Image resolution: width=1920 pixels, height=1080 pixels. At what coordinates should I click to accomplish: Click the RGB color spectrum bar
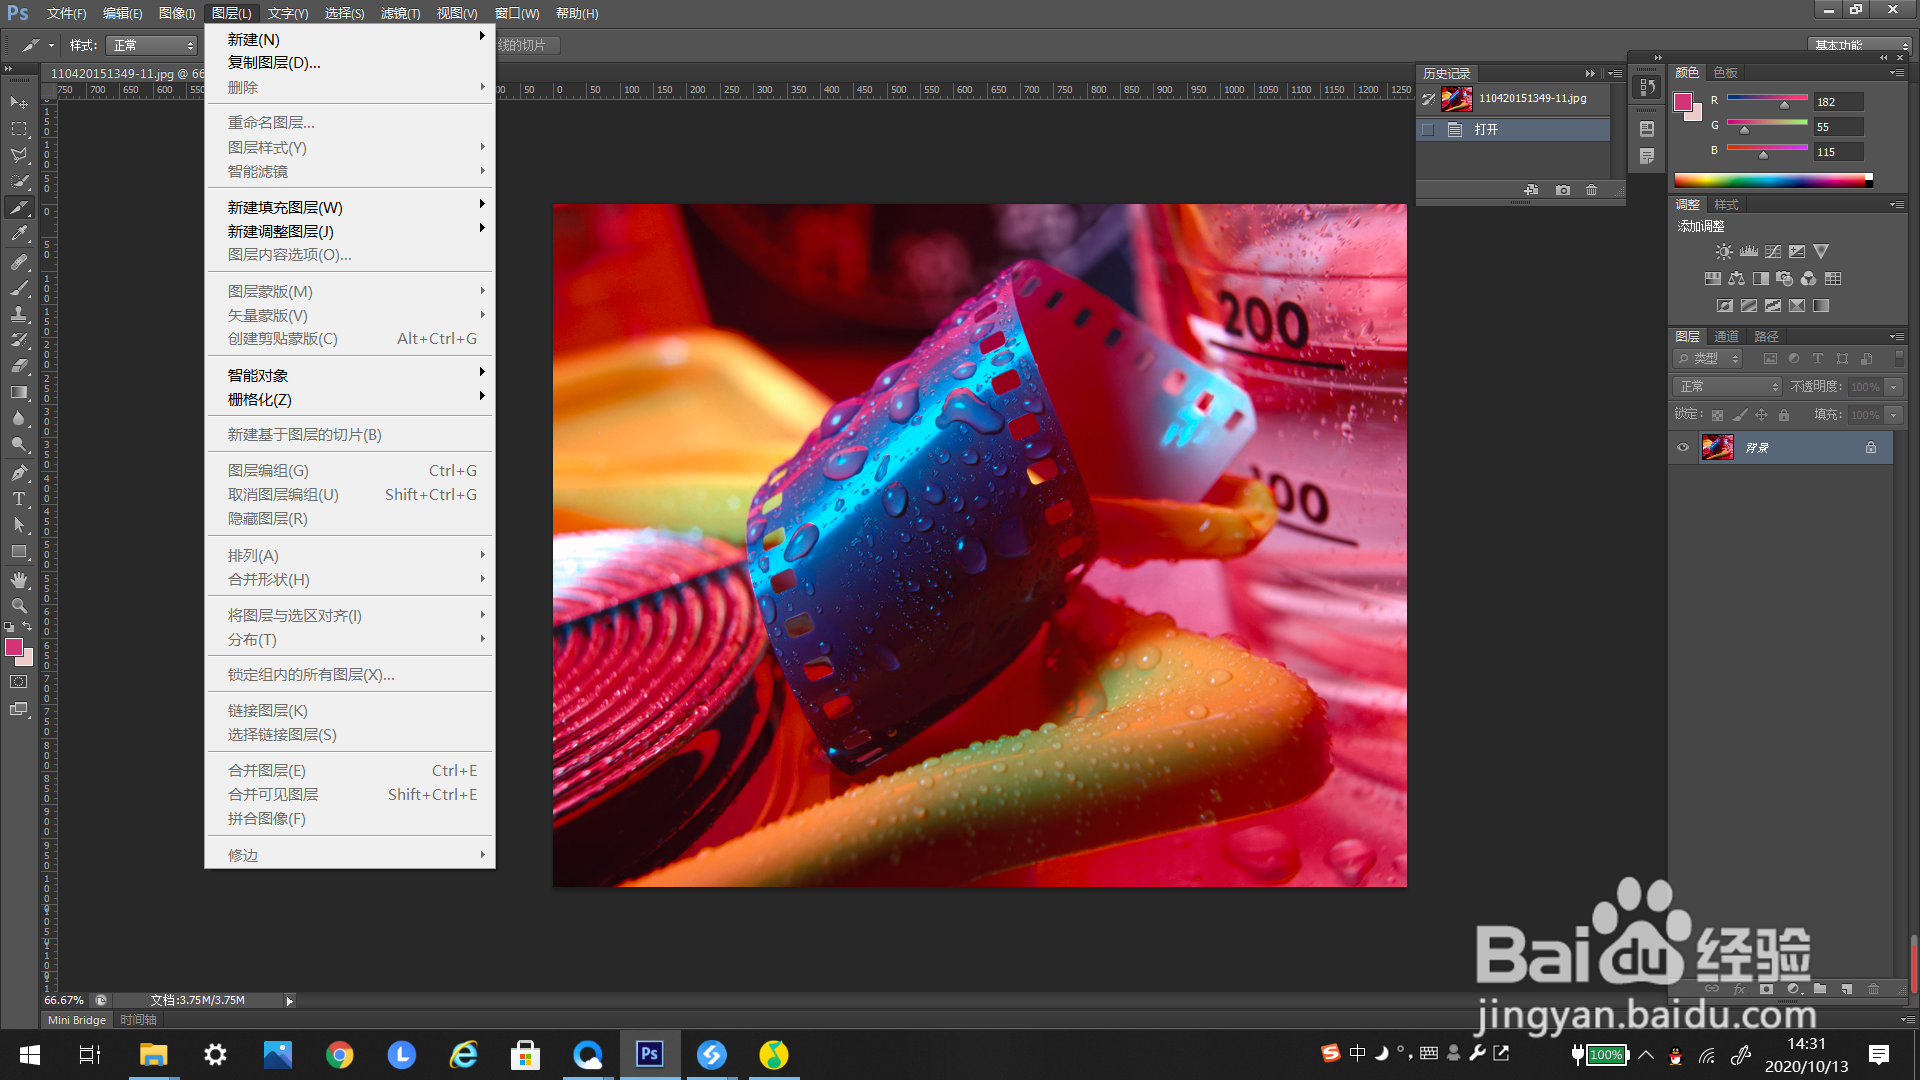1770,181
